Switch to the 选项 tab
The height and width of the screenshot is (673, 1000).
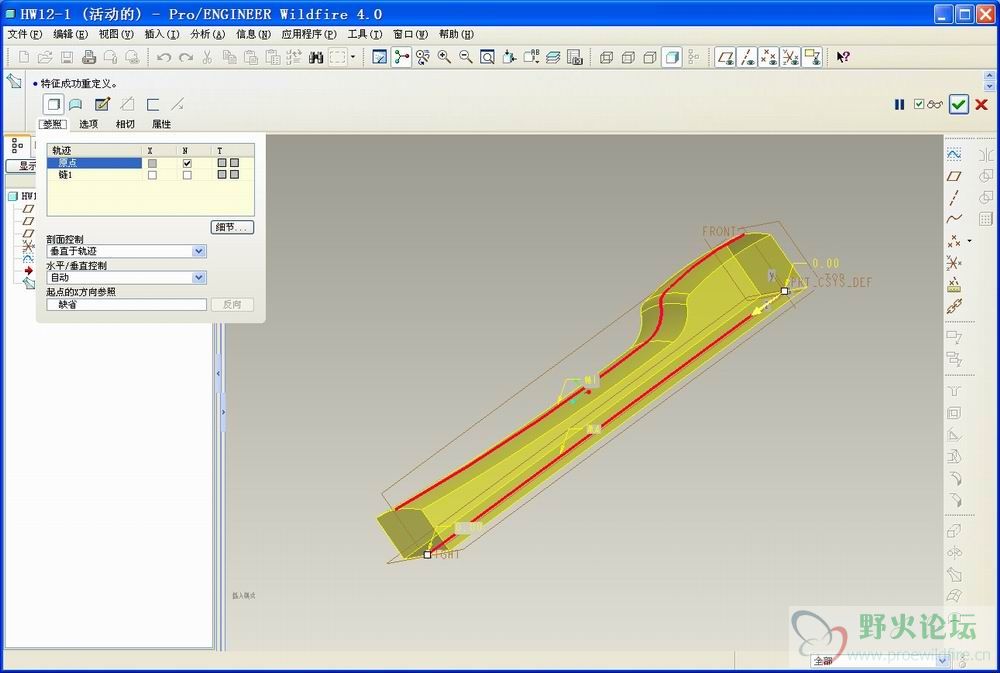coord(89,124)
